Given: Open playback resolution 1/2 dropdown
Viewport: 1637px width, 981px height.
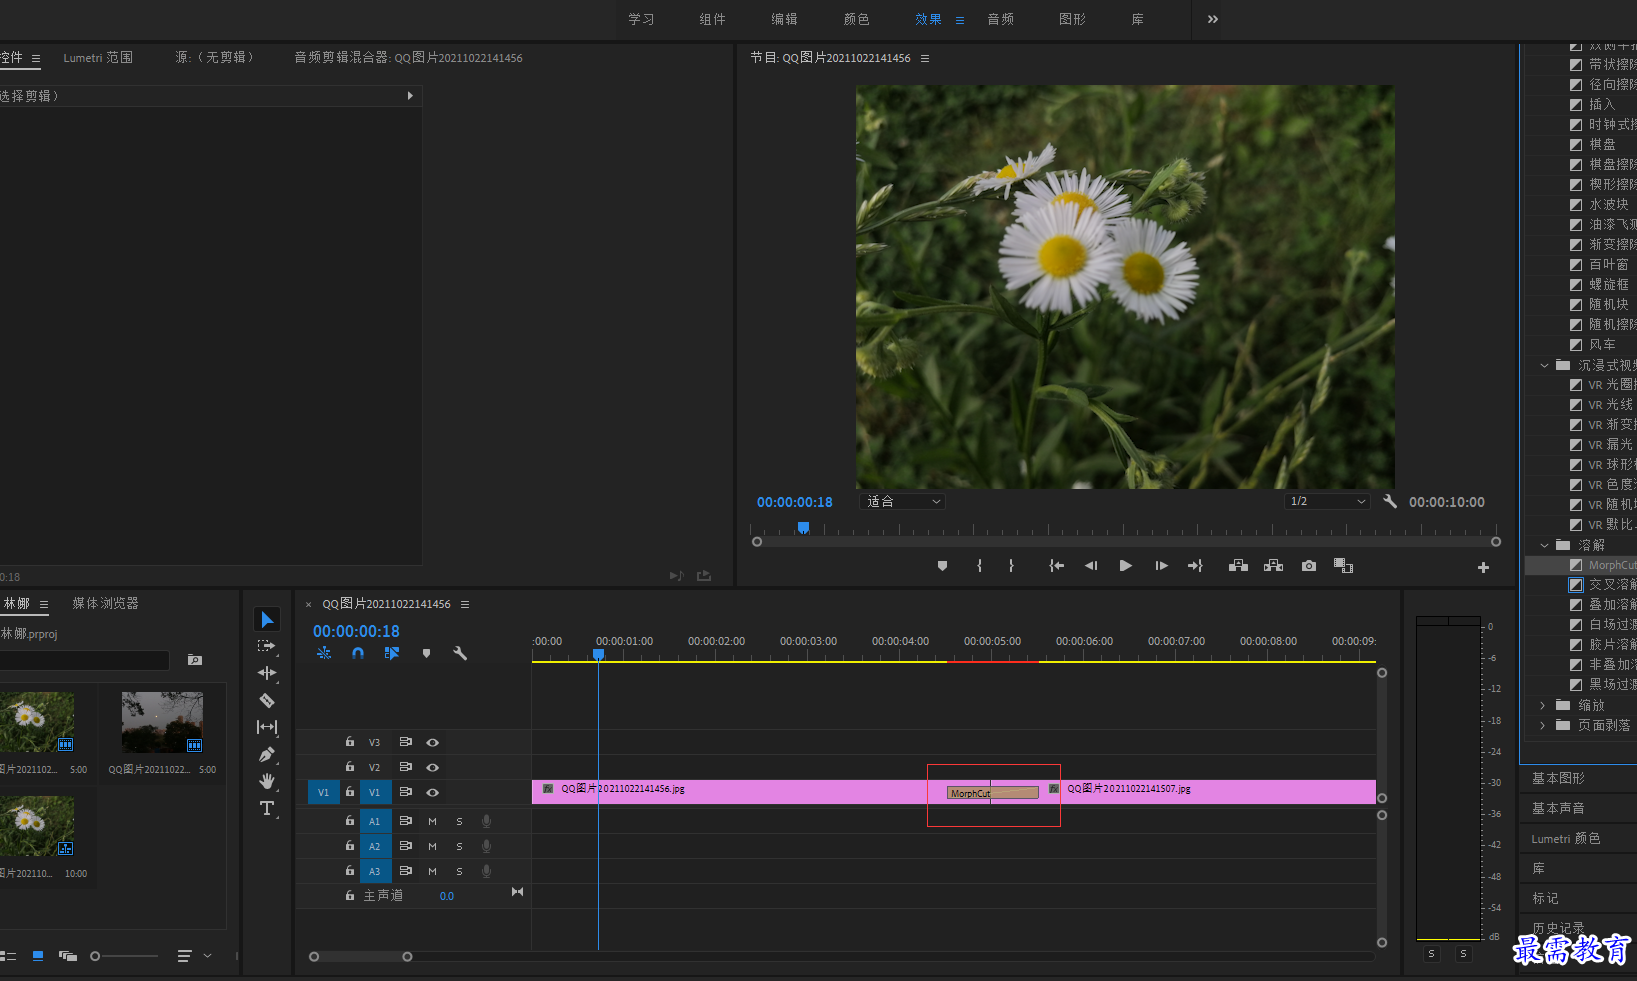Looking at the screenshot, I should (x=1327, y=501).
